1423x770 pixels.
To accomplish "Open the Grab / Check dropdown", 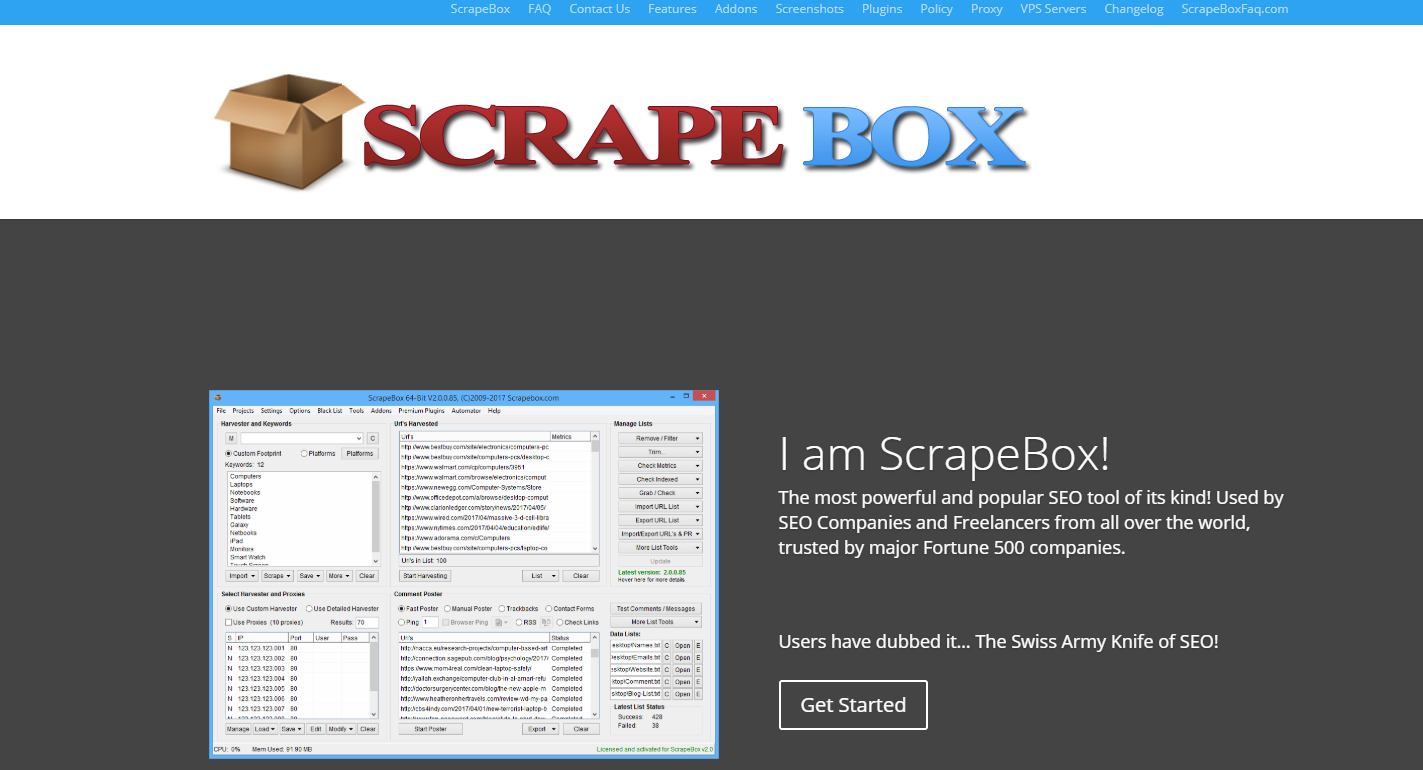I will pyautogui.click(x=660, y=493).
